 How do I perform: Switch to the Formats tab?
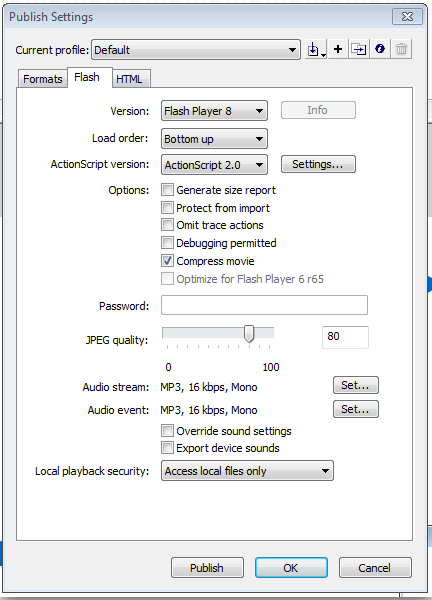[42, 79]
